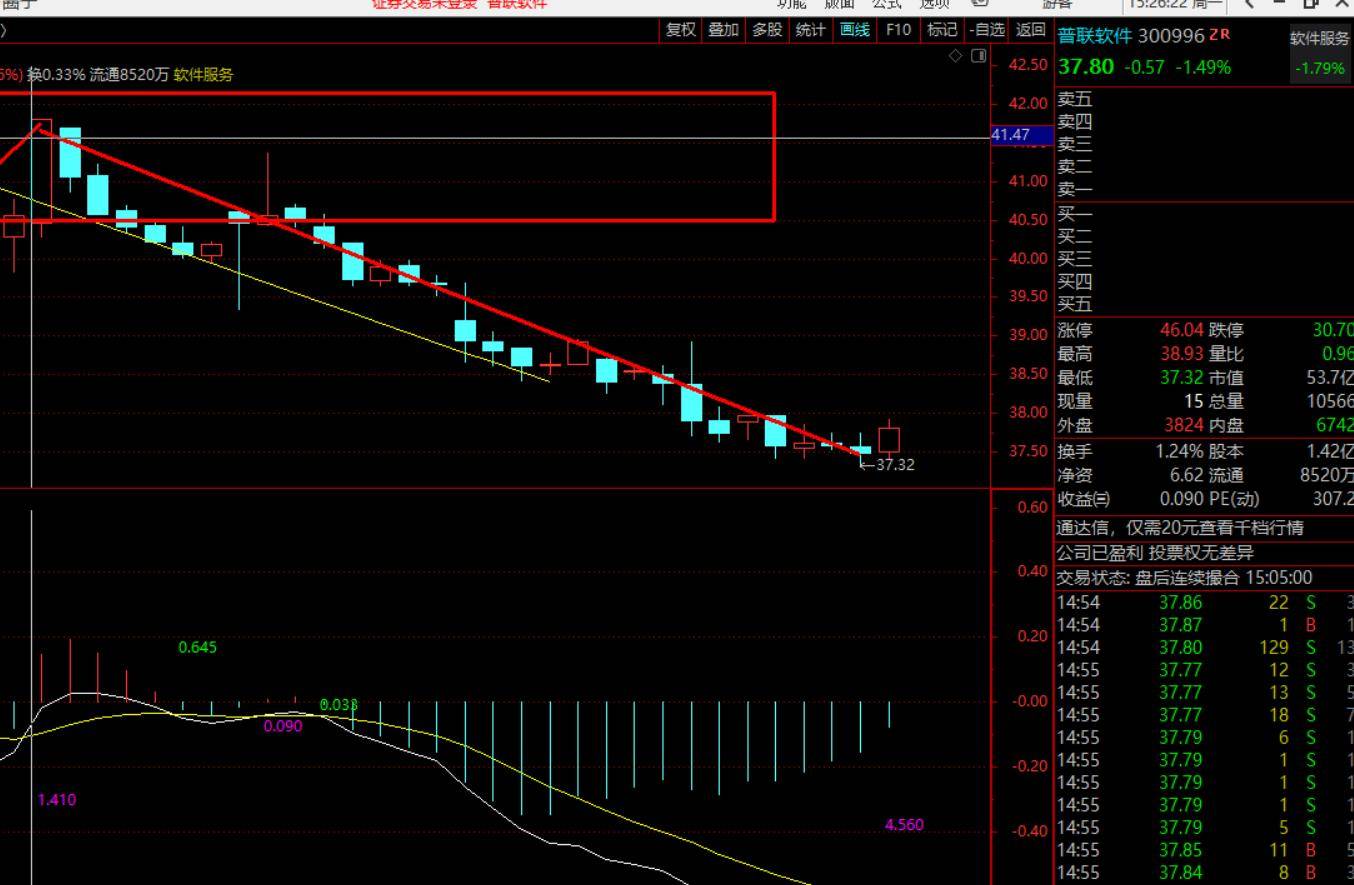Select the 37.87 tick row marked B

[1205, 625]
